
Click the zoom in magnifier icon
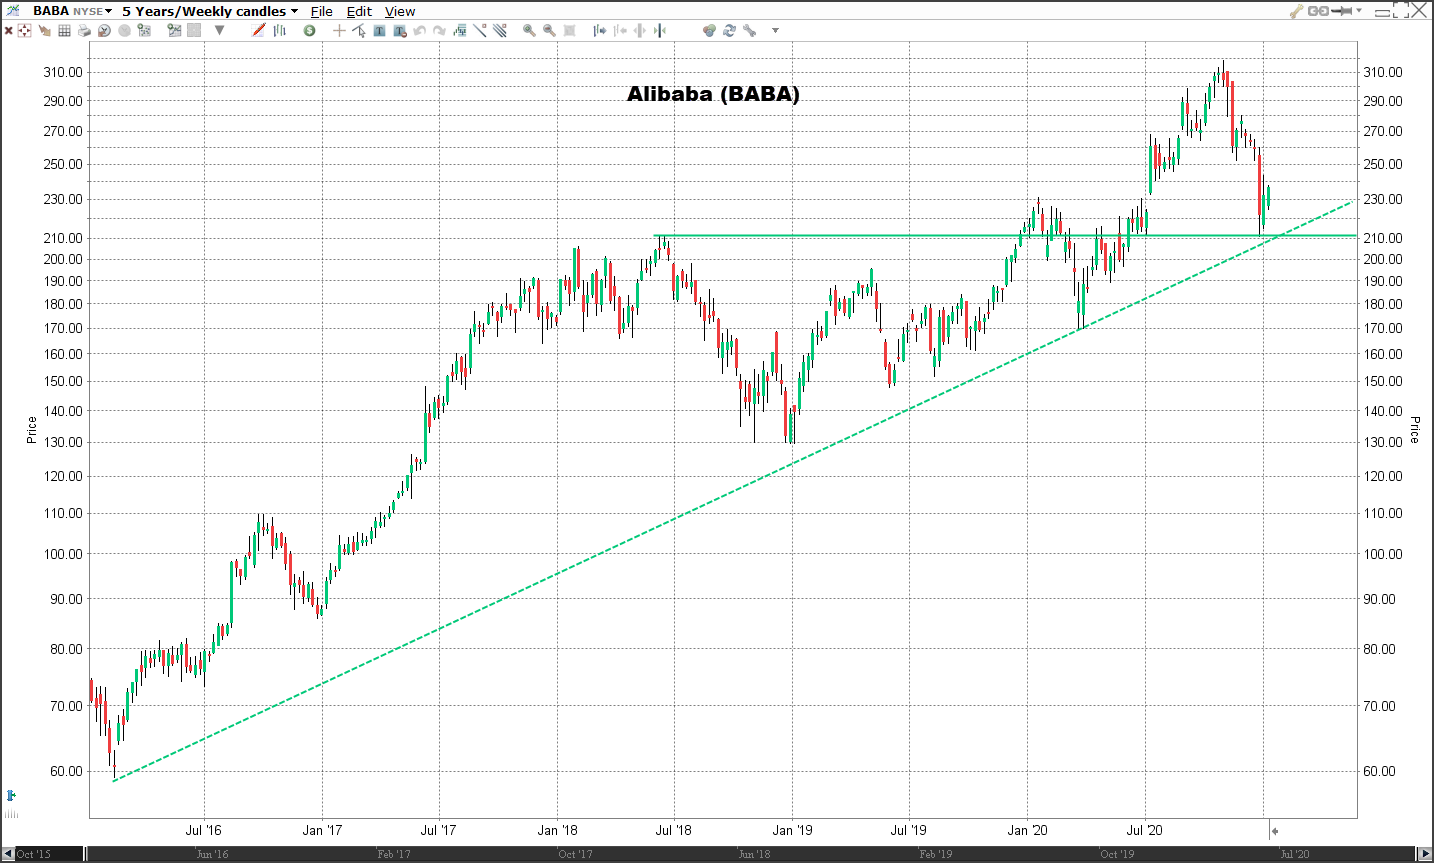(x=529, y=31)
